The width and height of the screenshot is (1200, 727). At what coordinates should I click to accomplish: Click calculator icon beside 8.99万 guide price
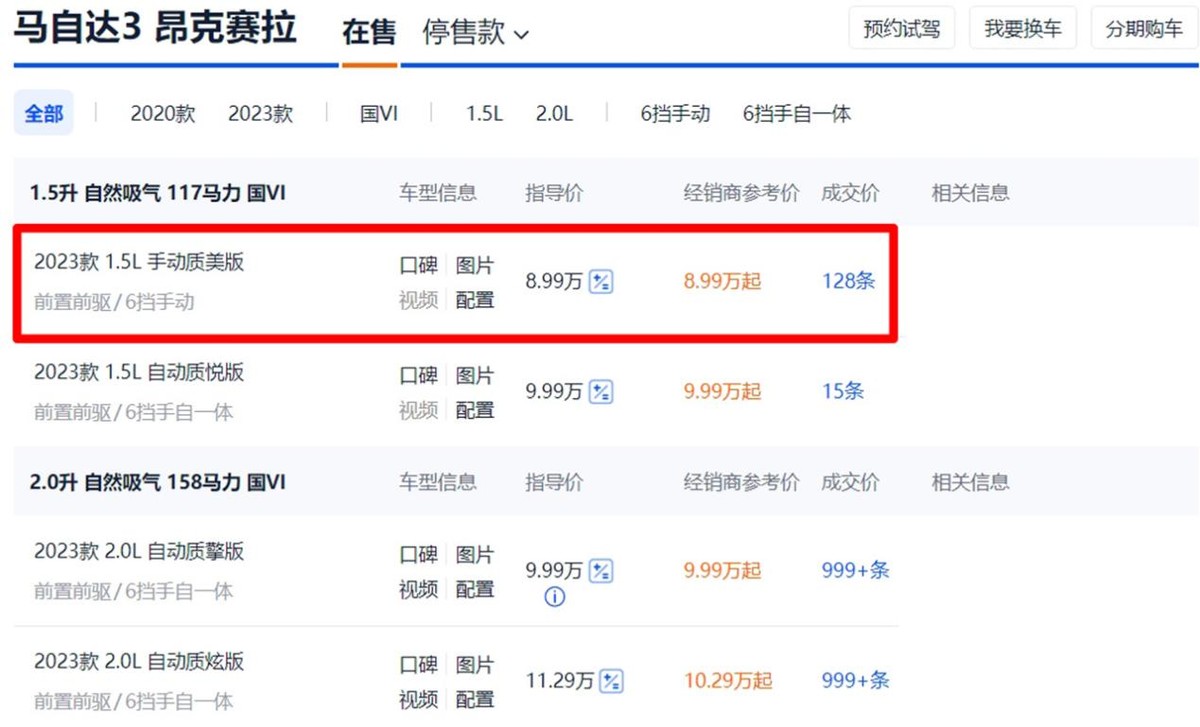pos(601,282)
